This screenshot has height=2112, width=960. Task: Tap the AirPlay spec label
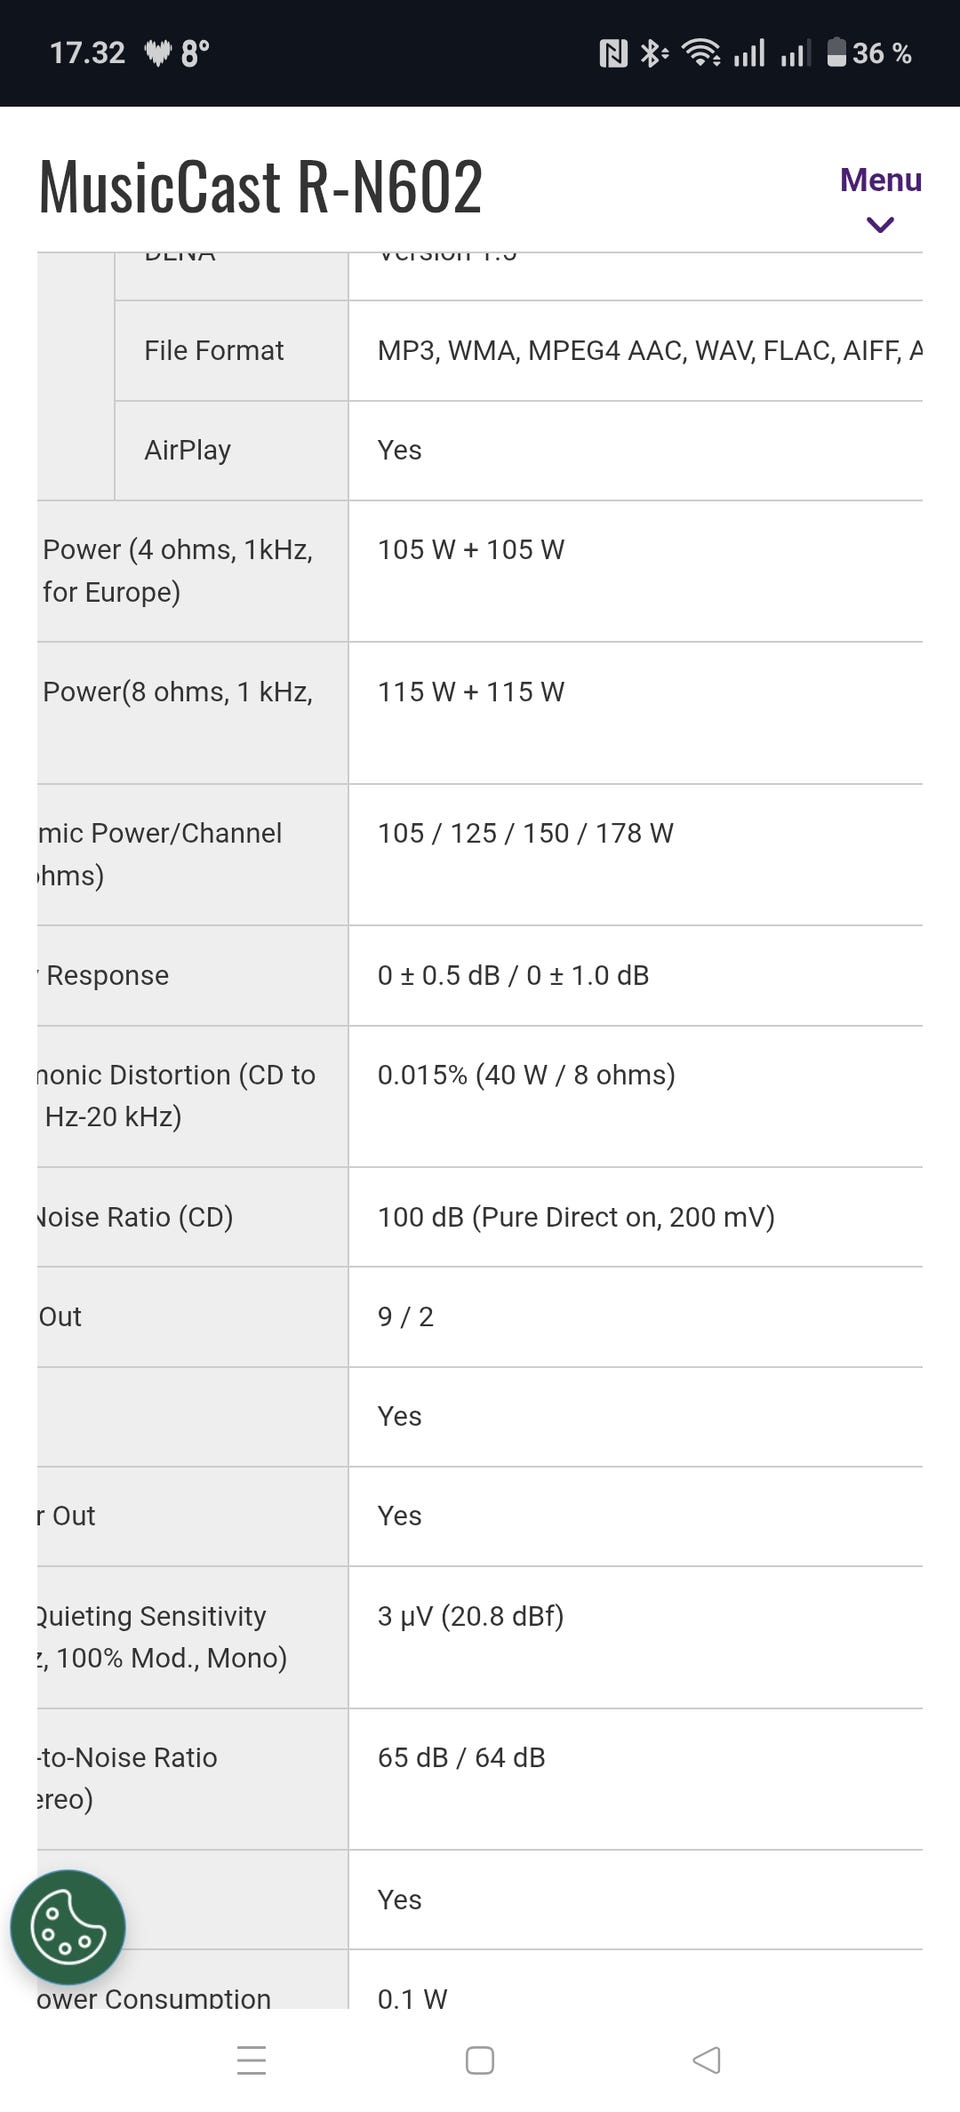[x=188, y=450]
